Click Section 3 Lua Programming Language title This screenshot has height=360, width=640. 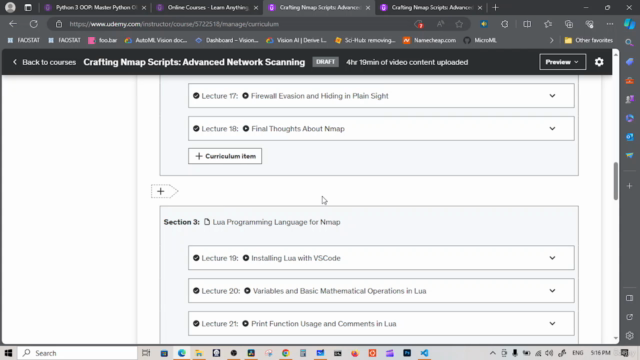[x=276, y=222]
